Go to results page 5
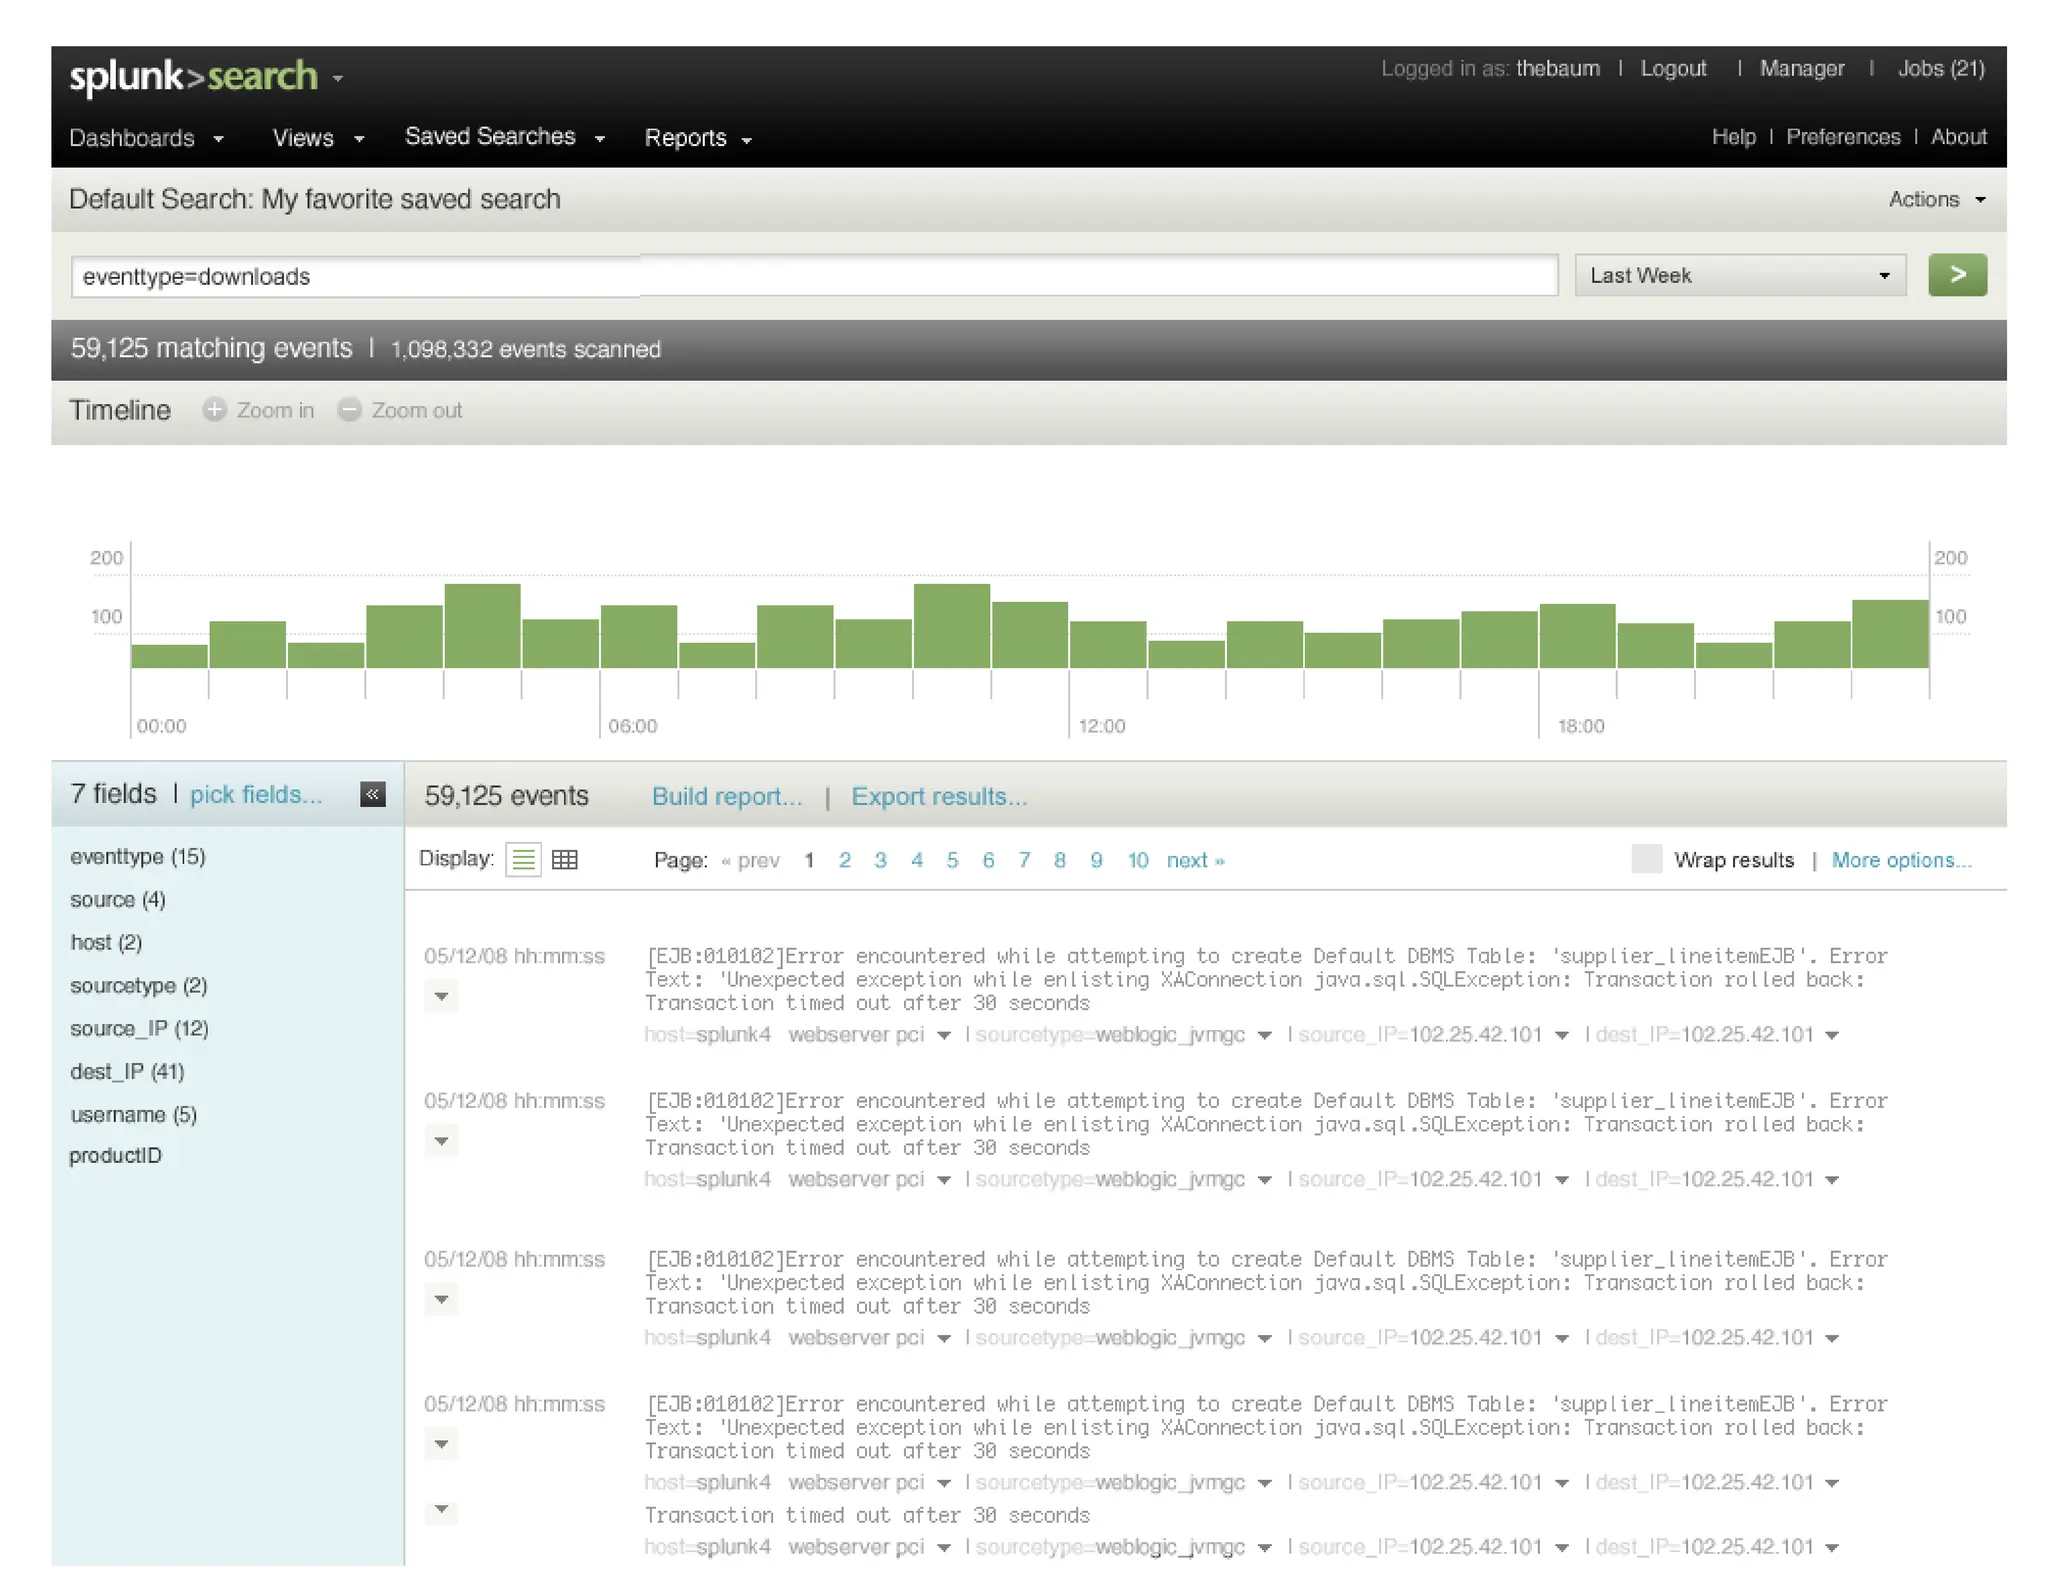The image size is (2048, 1582). click(x=952, y=860)
